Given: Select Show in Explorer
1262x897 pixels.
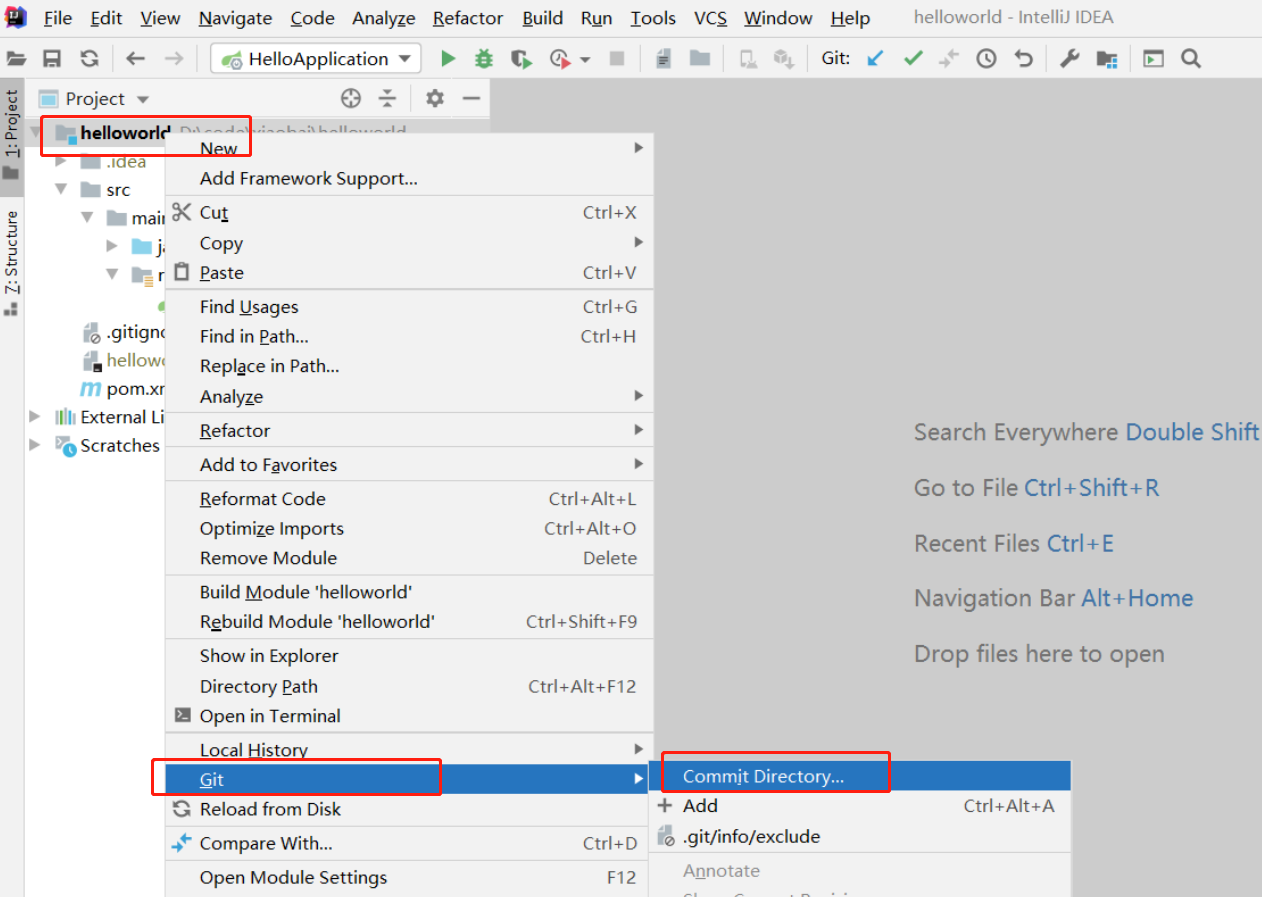Looking at the screenshot, I should [409, 656].
